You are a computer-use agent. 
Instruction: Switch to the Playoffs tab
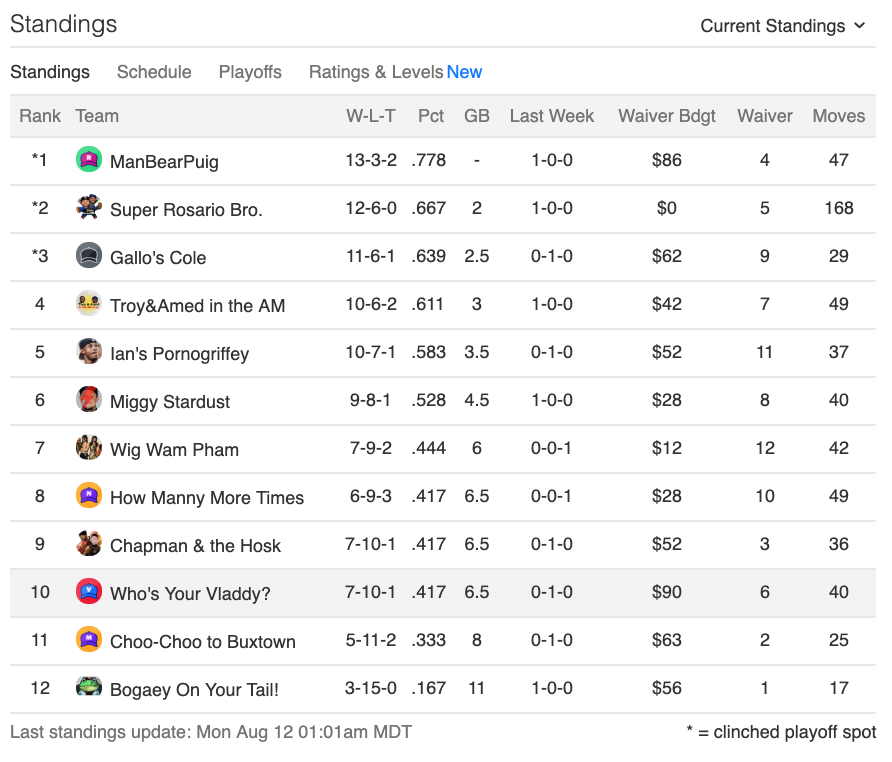250,72
